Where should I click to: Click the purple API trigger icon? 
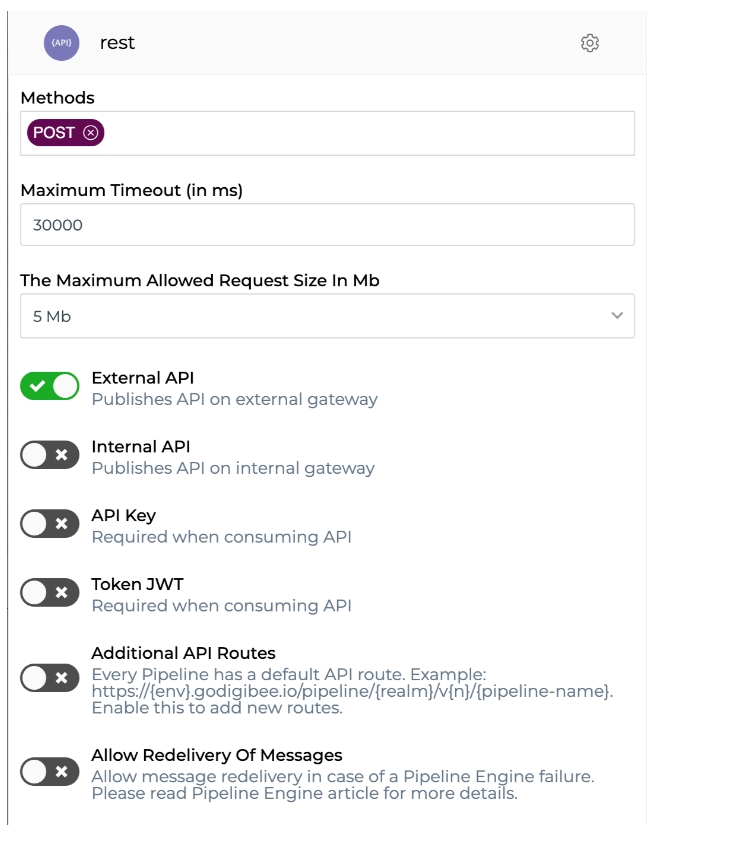(61, 43)
